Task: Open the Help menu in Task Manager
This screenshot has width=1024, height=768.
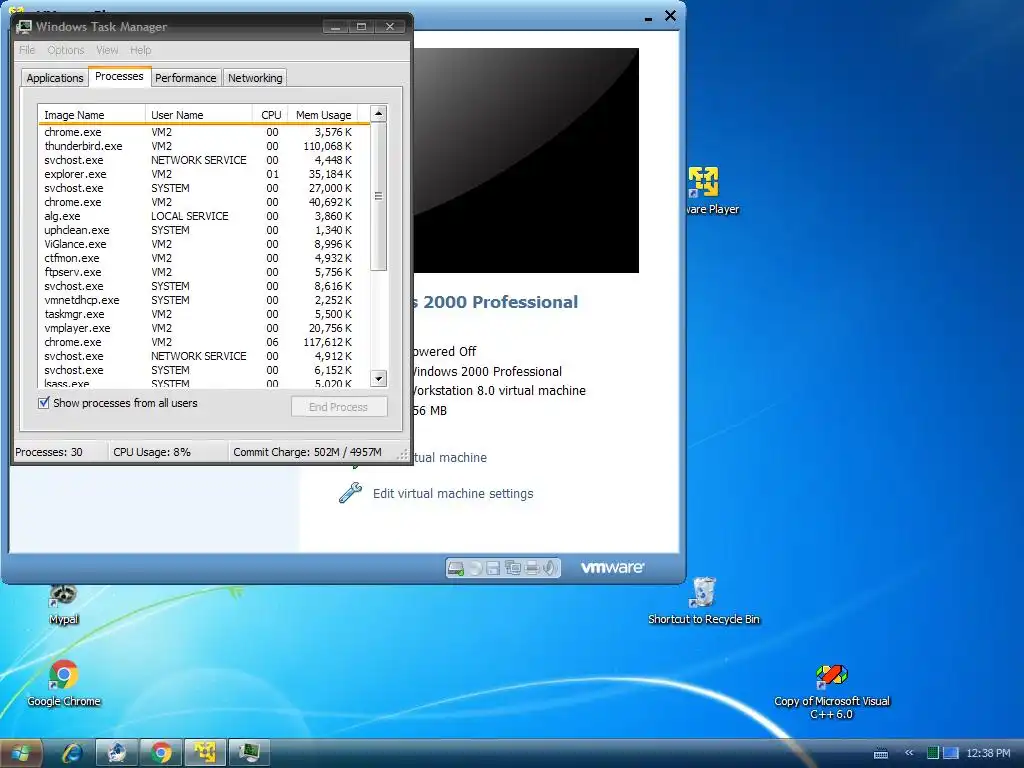Action: click(x=140, y=50)
